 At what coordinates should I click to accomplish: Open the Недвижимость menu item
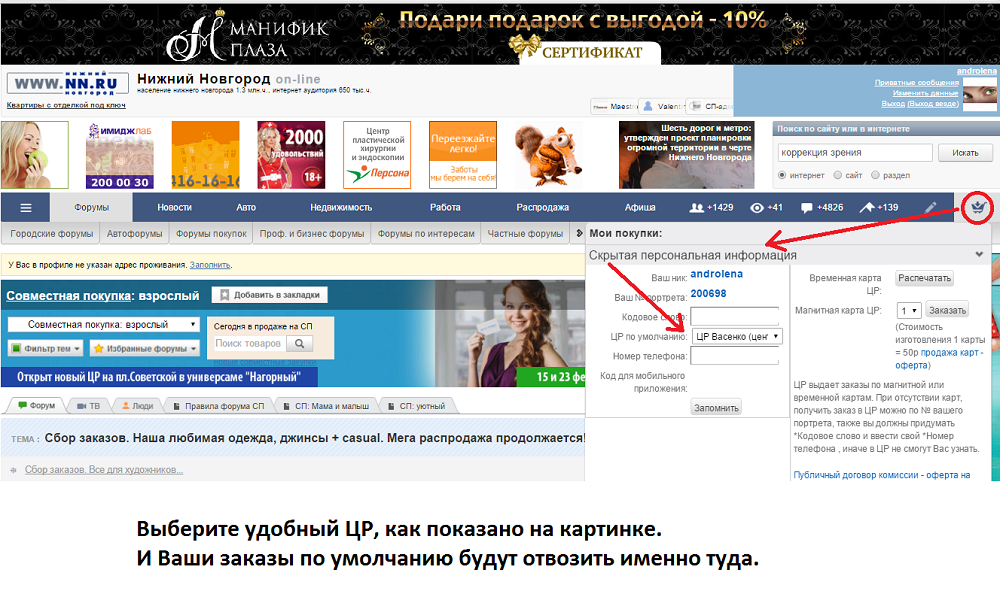click(x=341, y=207)
